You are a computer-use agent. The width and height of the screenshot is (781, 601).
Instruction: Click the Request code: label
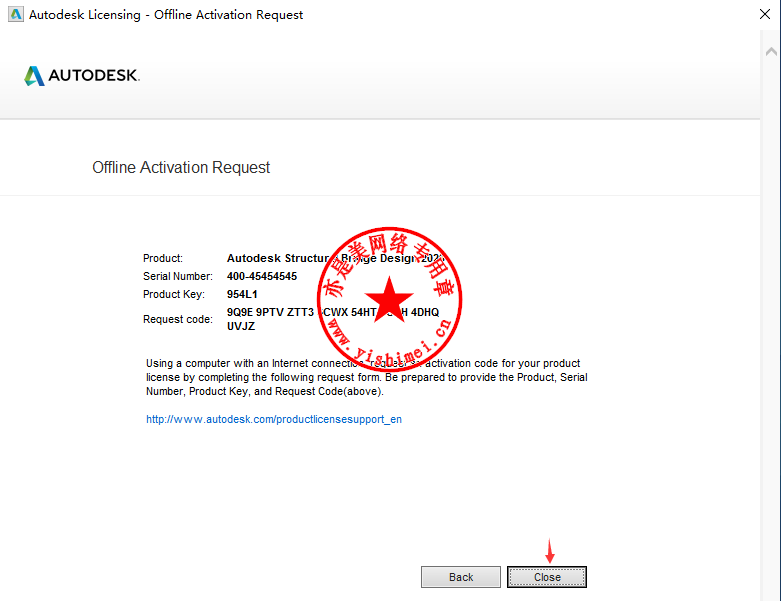[x=178, y=319]
